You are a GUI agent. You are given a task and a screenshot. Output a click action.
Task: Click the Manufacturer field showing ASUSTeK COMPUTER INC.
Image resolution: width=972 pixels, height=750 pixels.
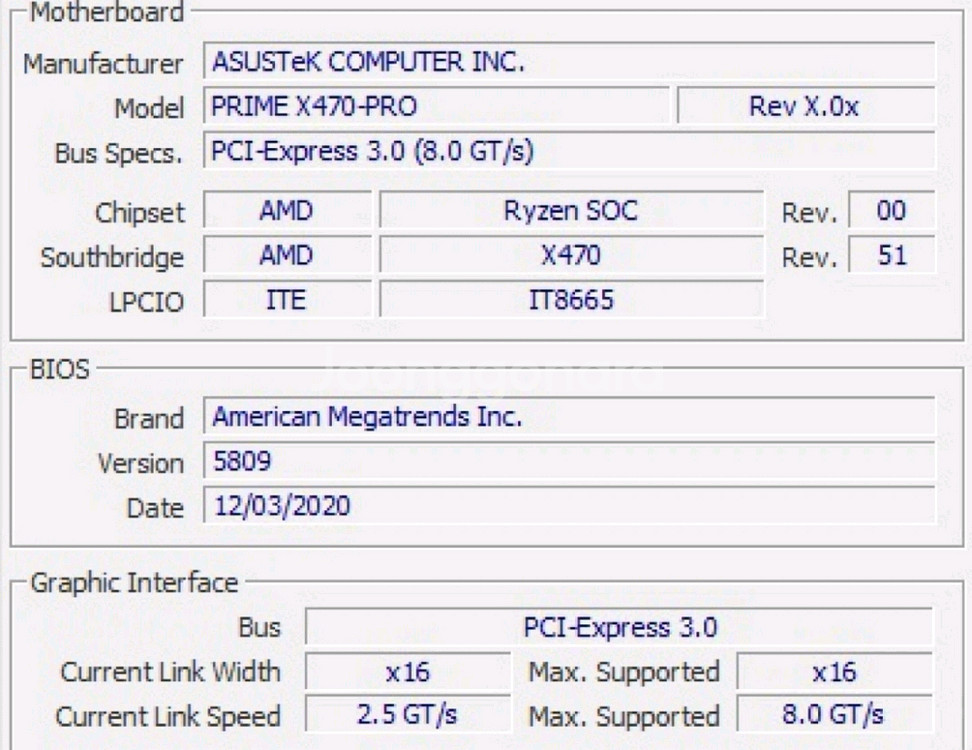(x=568, y=62)
